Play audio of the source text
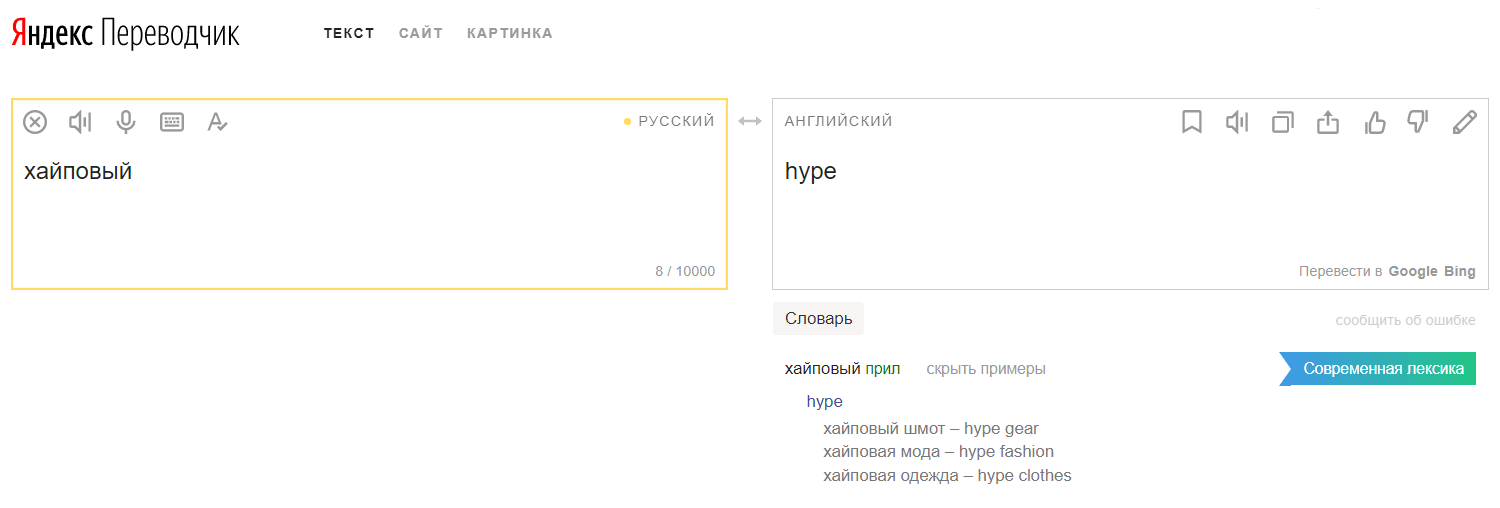The height and width of the screenshot is (508, 1500). [x=80, y=122]
